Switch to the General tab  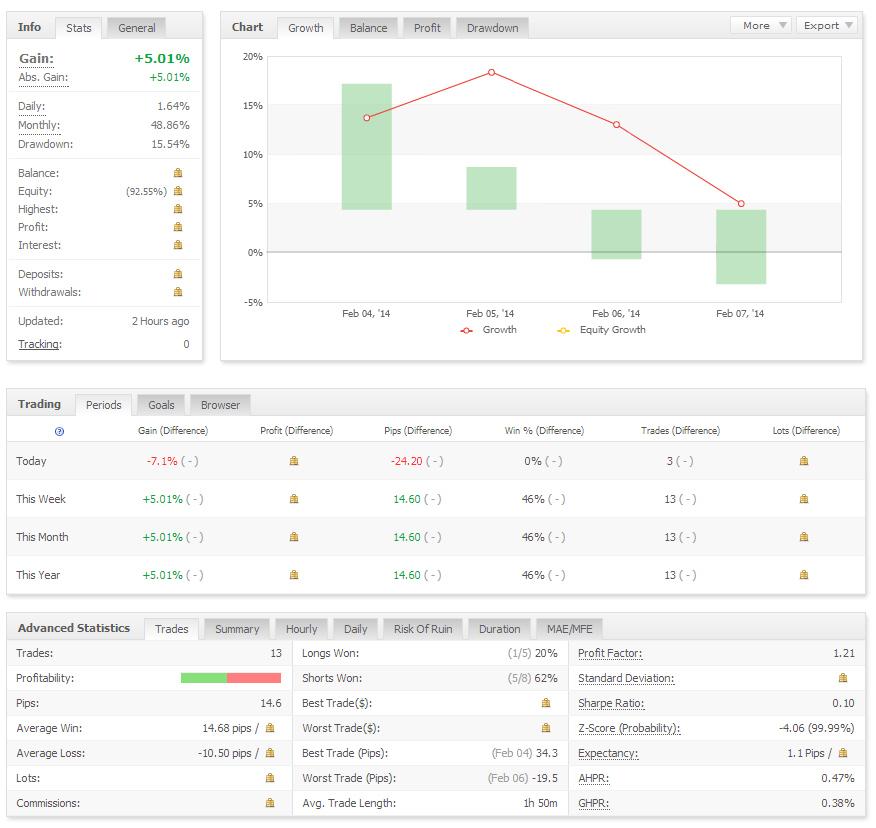tap(137, 28)
